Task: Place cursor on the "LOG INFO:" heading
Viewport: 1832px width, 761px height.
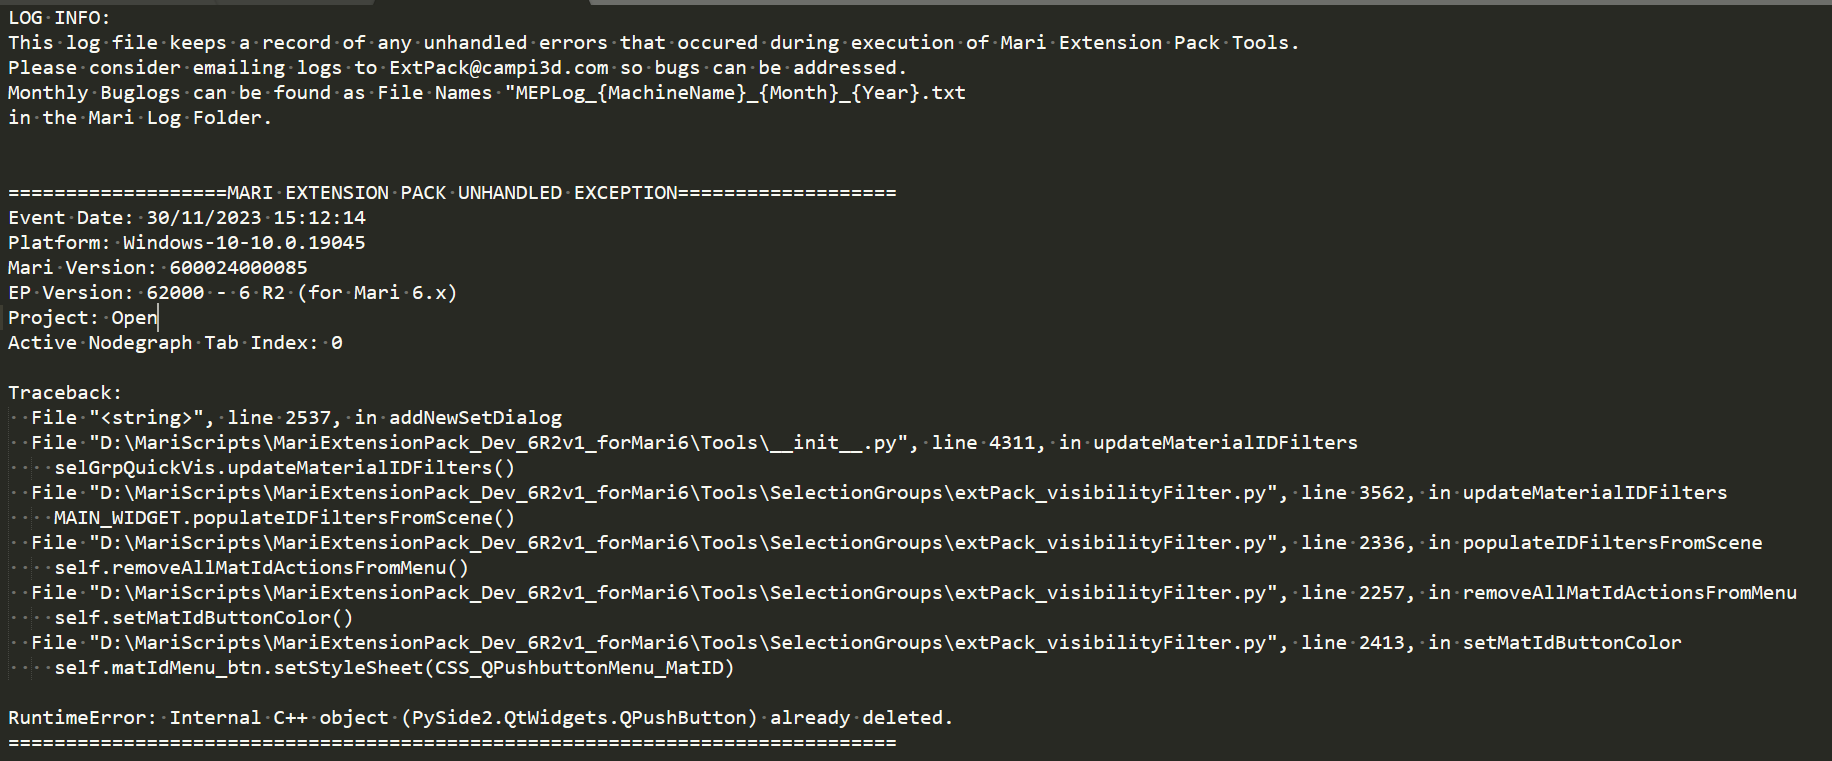Action: [x=59, y=18]
